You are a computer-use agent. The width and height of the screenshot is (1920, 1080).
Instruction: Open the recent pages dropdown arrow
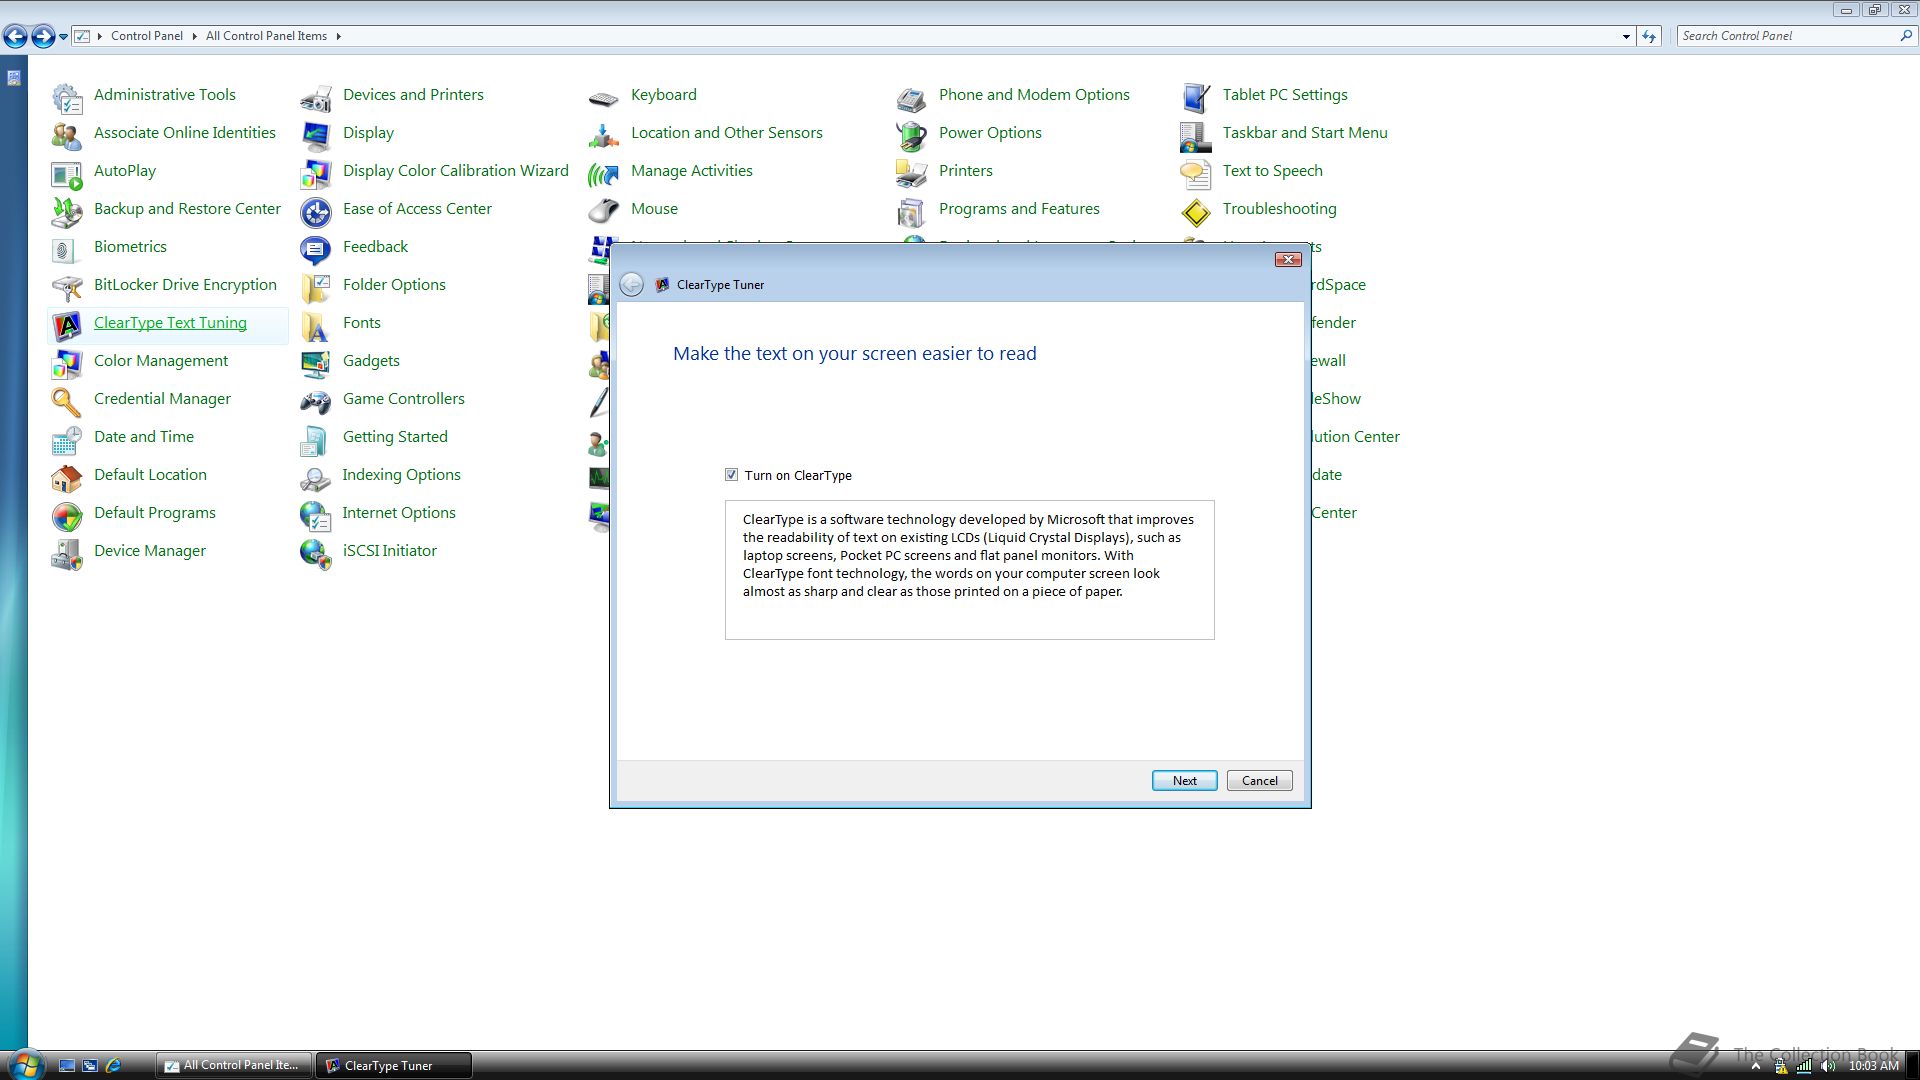[x=63, y=36]
